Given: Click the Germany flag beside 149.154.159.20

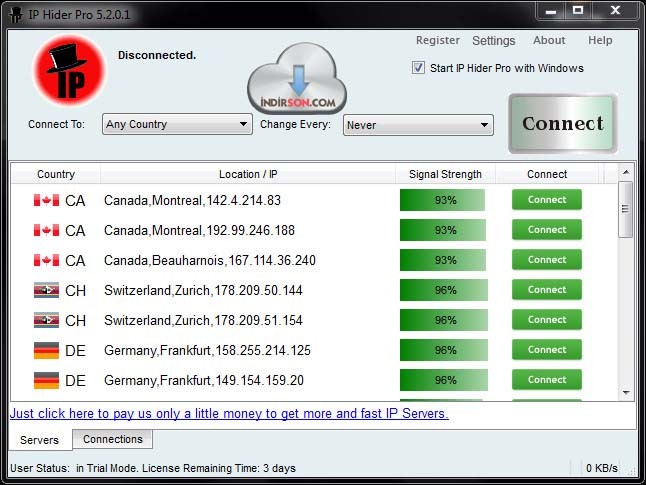Looking at the screenshot, I should coord(46,380).
